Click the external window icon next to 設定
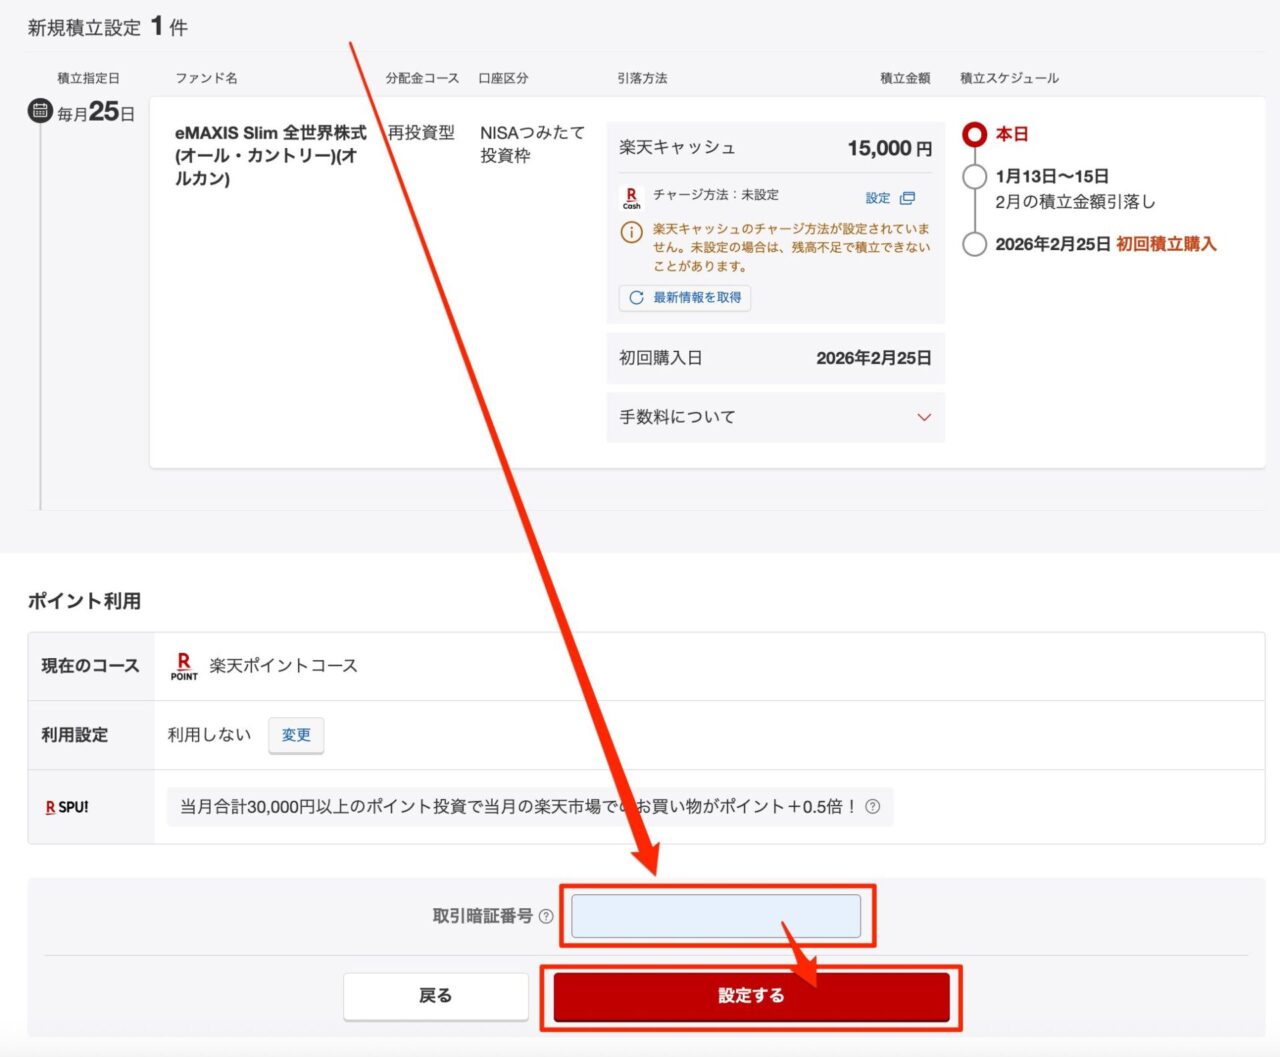 click(906, 197)
